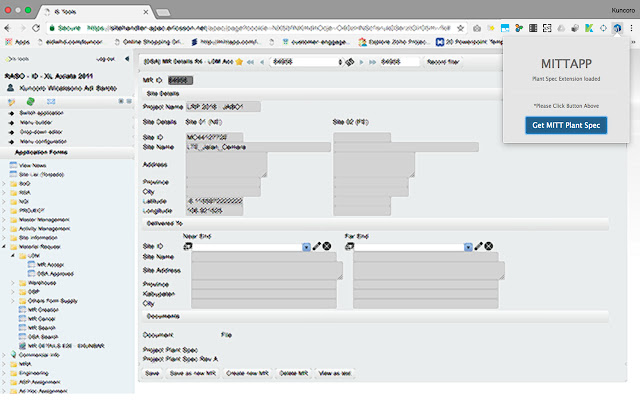
Task: Click the Get MITT Plant Spec button
Action: coord(566,125)
